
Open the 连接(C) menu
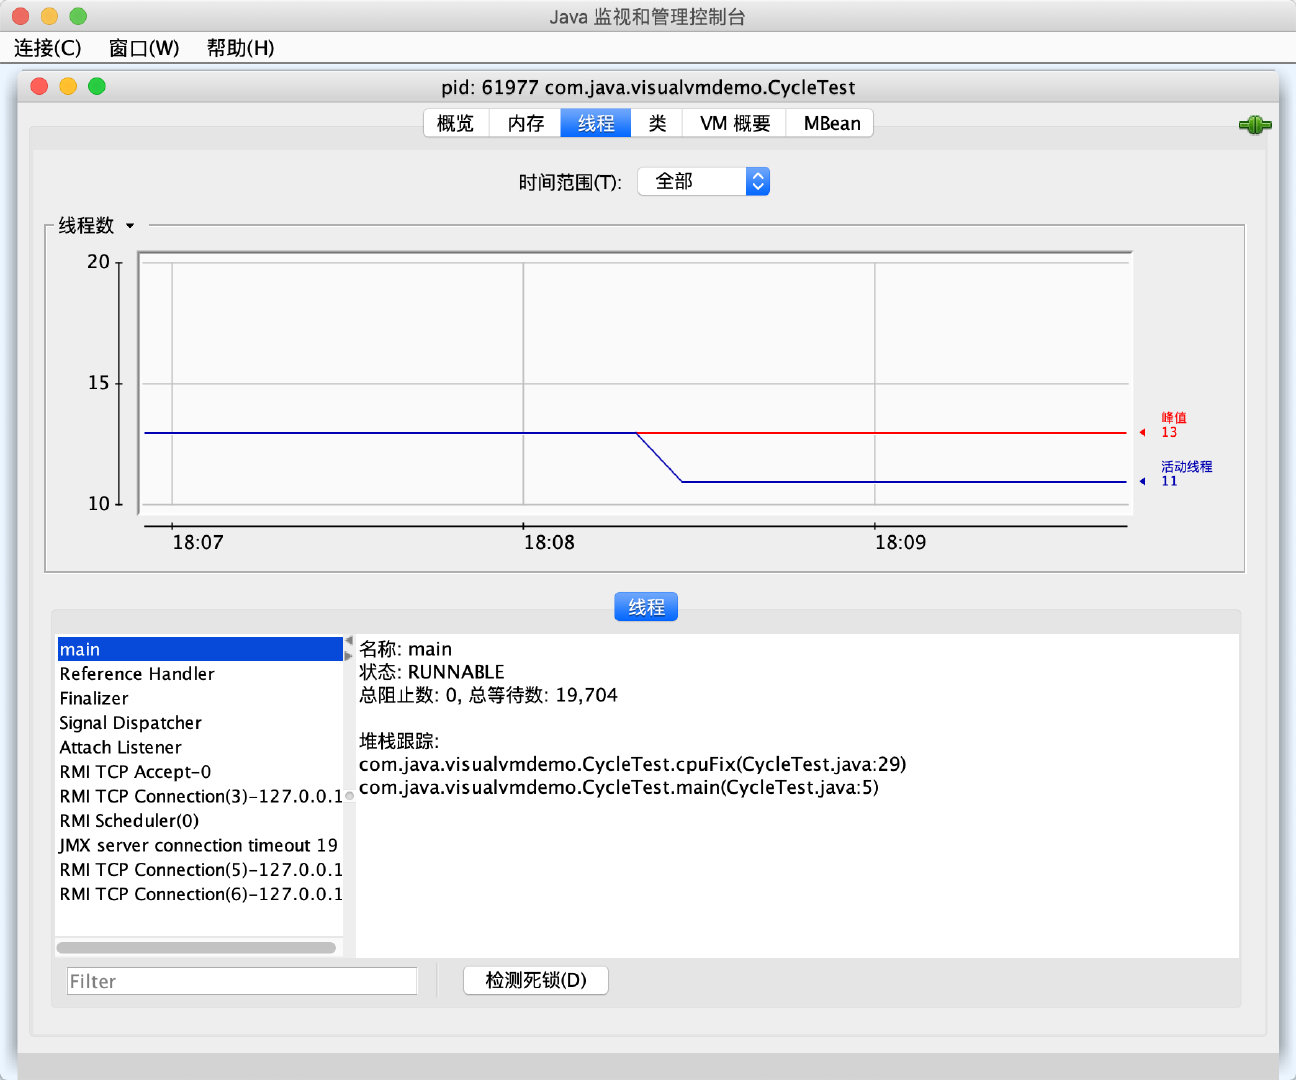[48, 48]
